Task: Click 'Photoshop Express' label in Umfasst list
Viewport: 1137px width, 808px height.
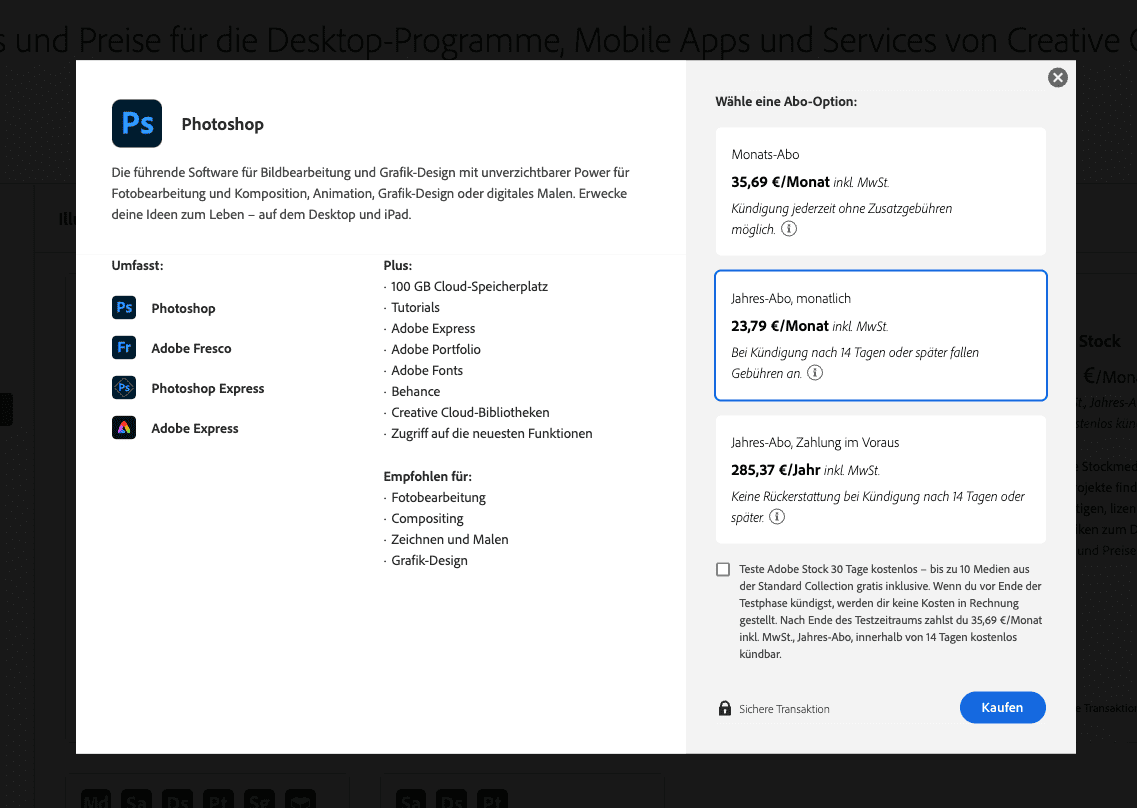Action: tap(207, 388)
